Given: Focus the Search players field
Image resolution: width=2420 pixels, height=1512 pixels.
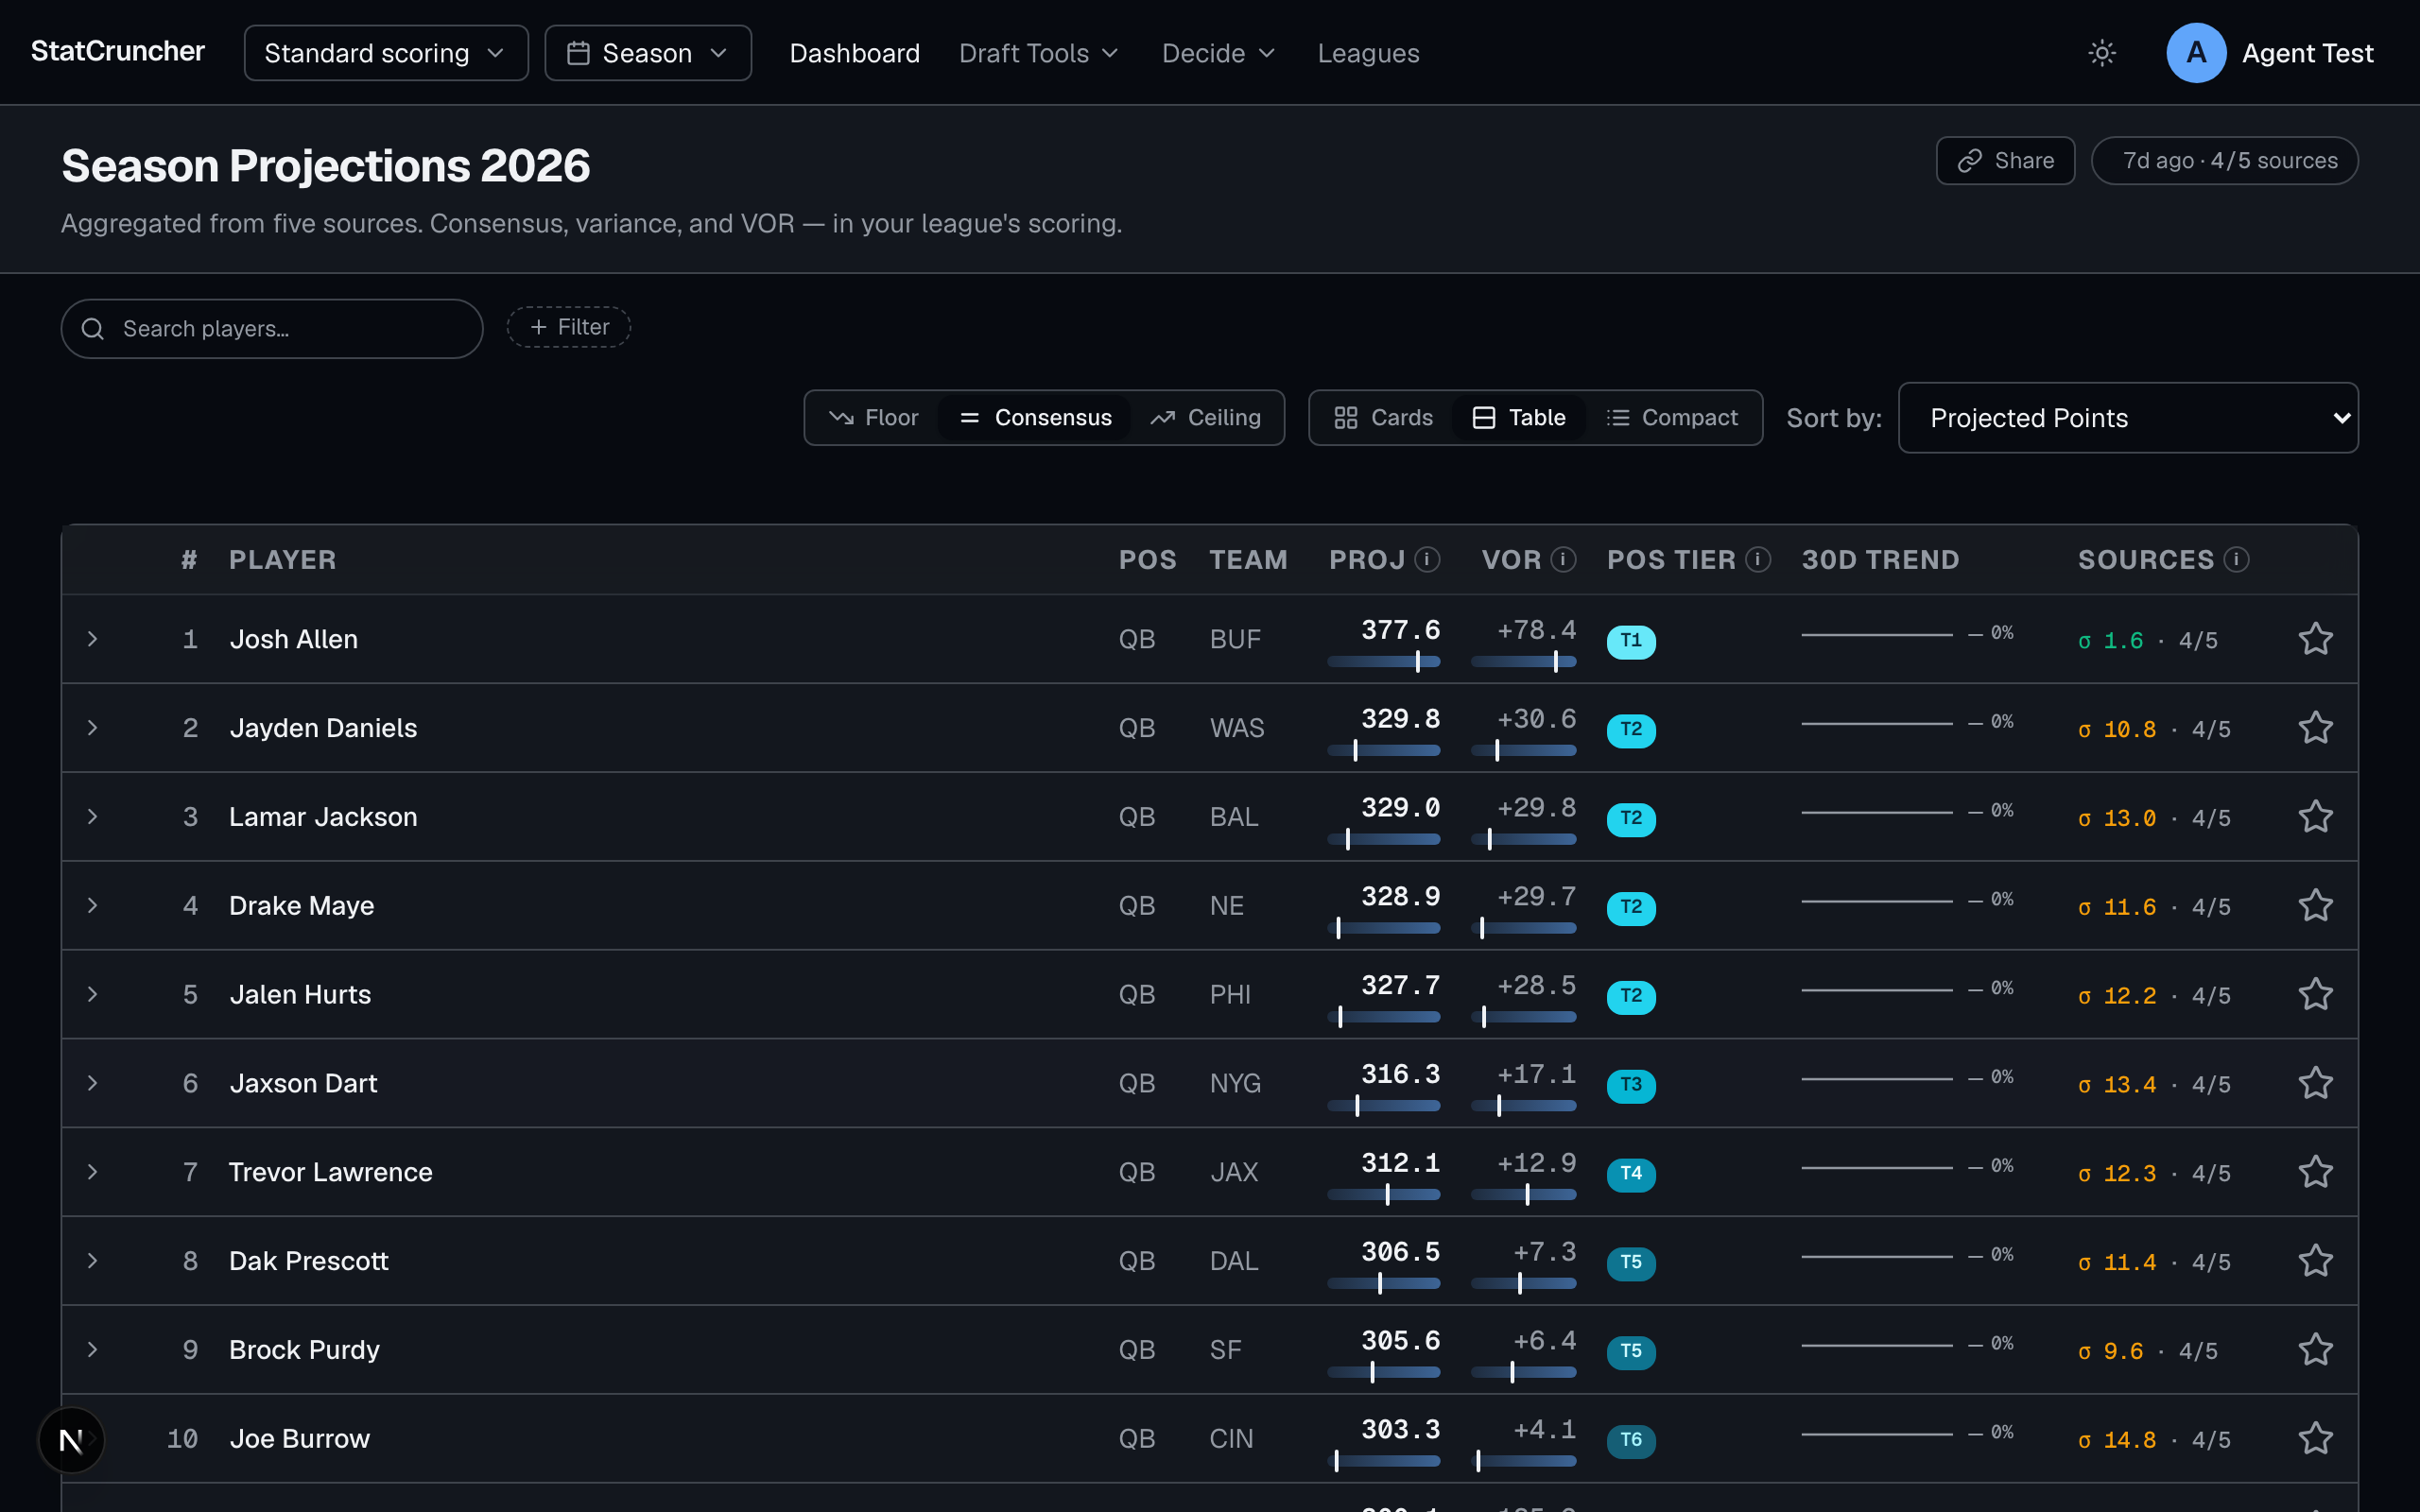Looking at the screenshot, I should (x=272, y=329).
